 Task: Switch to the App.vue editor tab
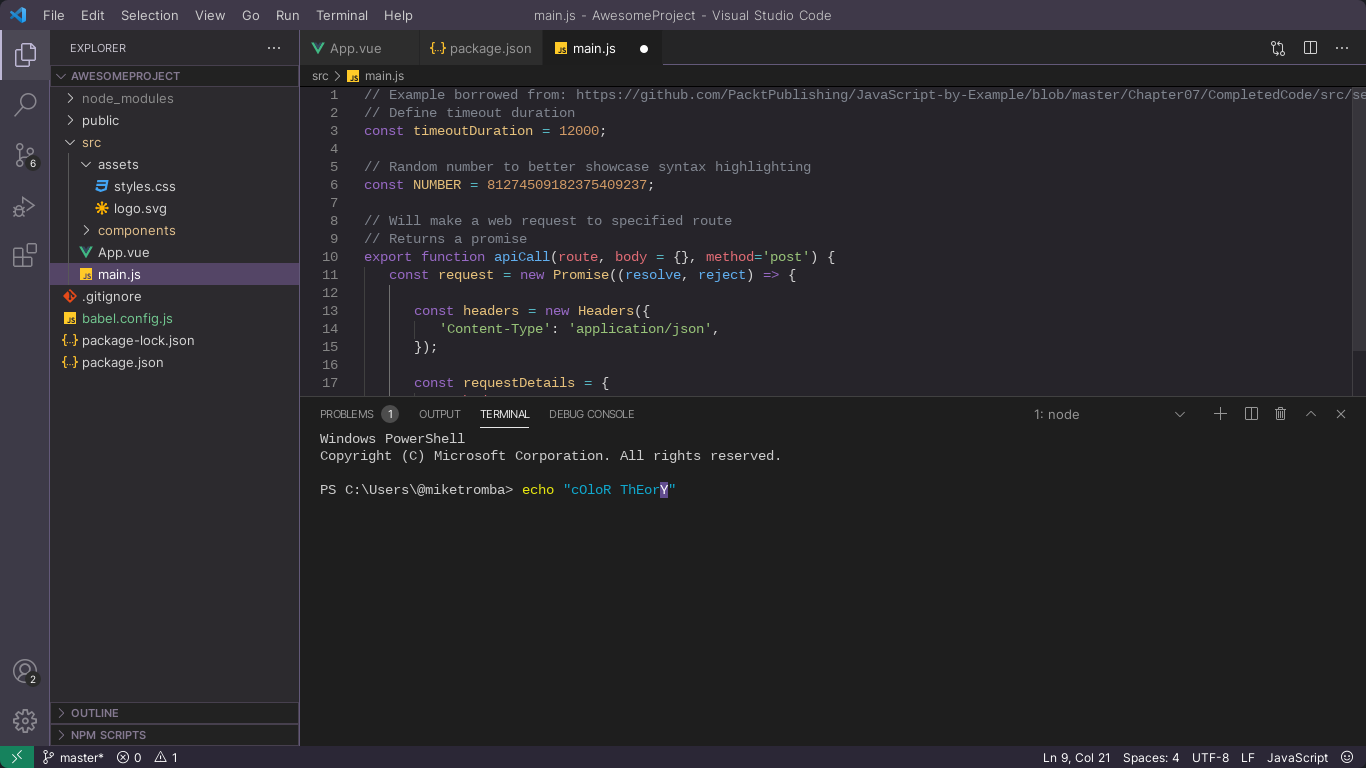[x=360, y=48]
